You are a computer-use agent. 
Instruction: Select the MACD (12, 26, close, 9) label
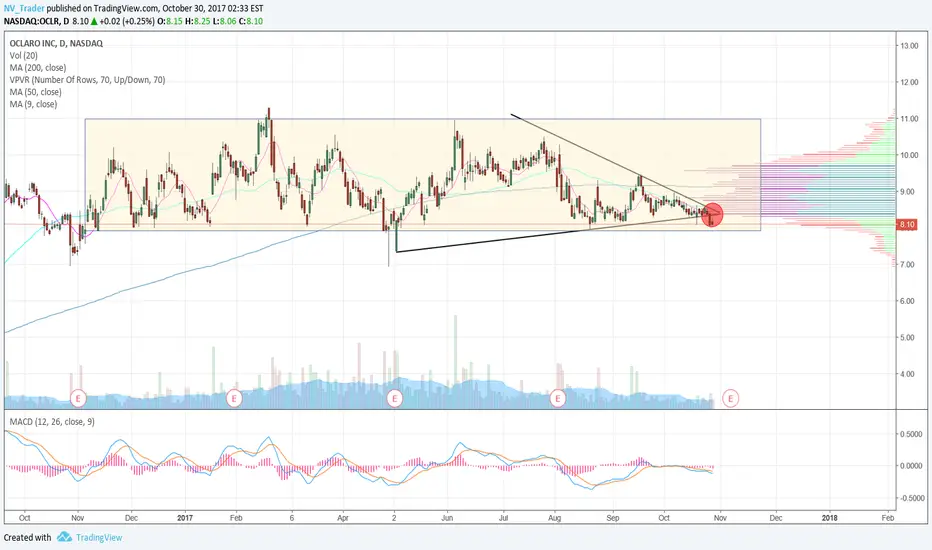[x=52, y=422]
